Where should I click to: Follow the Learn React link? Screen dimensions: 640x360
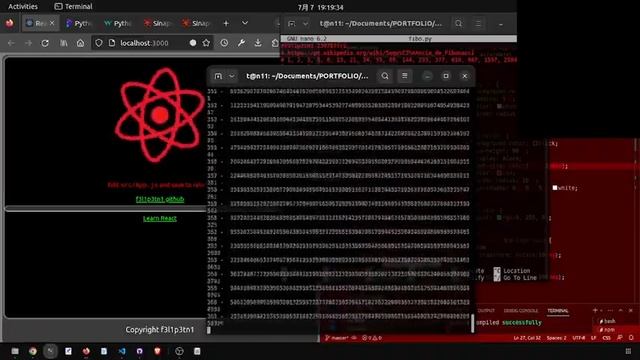(x=160, y=218)
